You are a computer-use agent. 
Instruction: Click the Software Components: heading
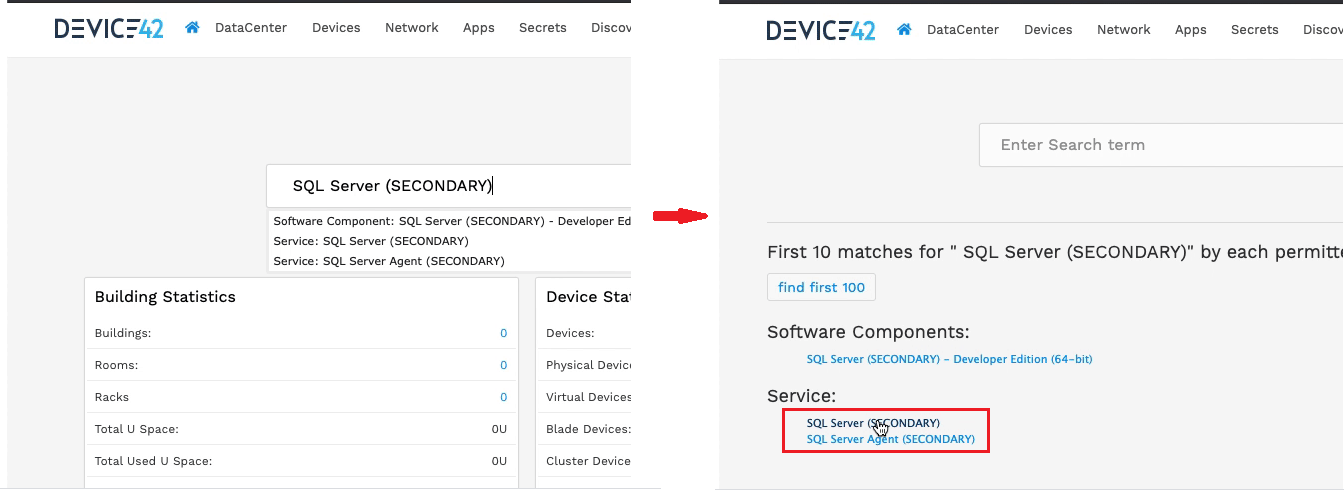click(x=868, y=332)
